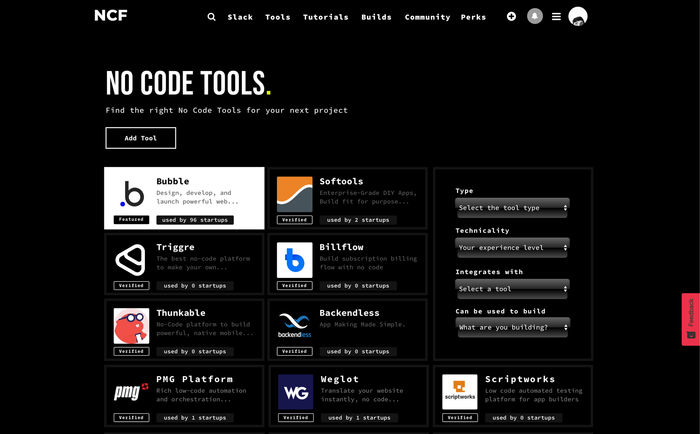Open the Softools tool title
The image size is (700, 434).
(x=342, y=181)
